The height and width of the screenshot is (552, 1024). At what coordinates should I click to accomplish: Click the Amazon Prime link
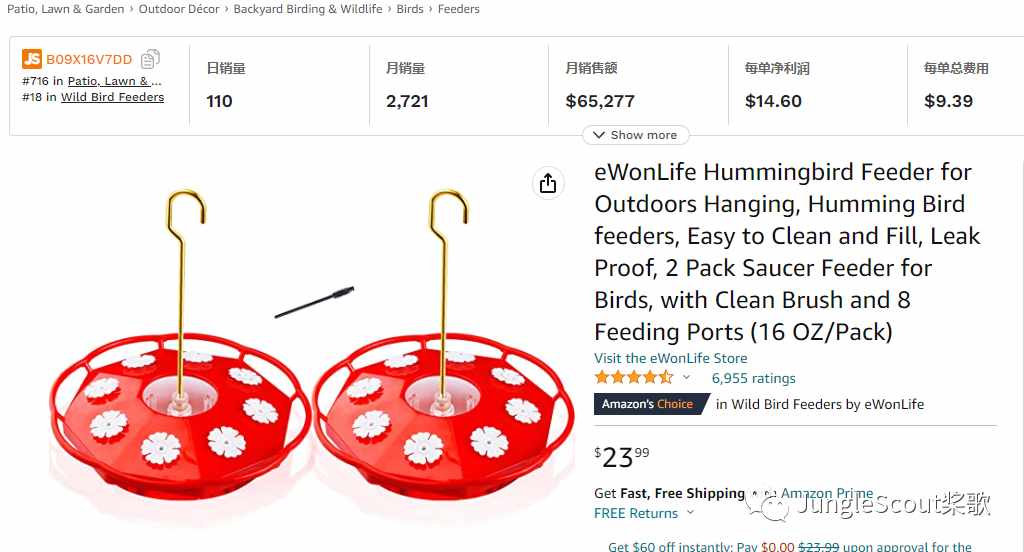(x=827, y=493)
